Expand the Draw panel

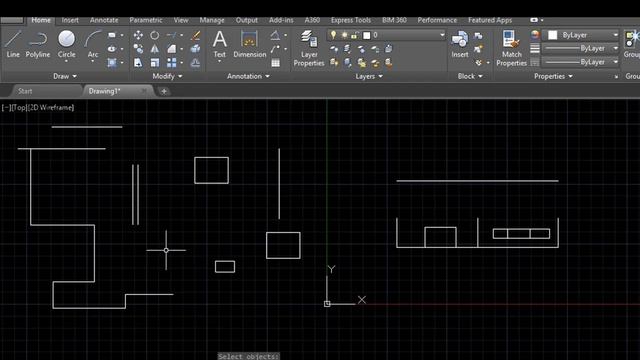(x=65, y=76)
